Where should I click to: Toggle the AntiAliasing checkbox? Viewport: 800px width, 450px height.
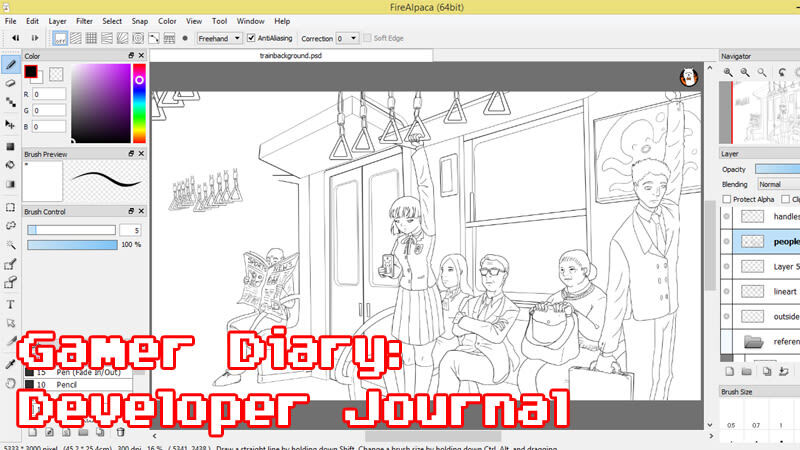[x=252, y=38]
